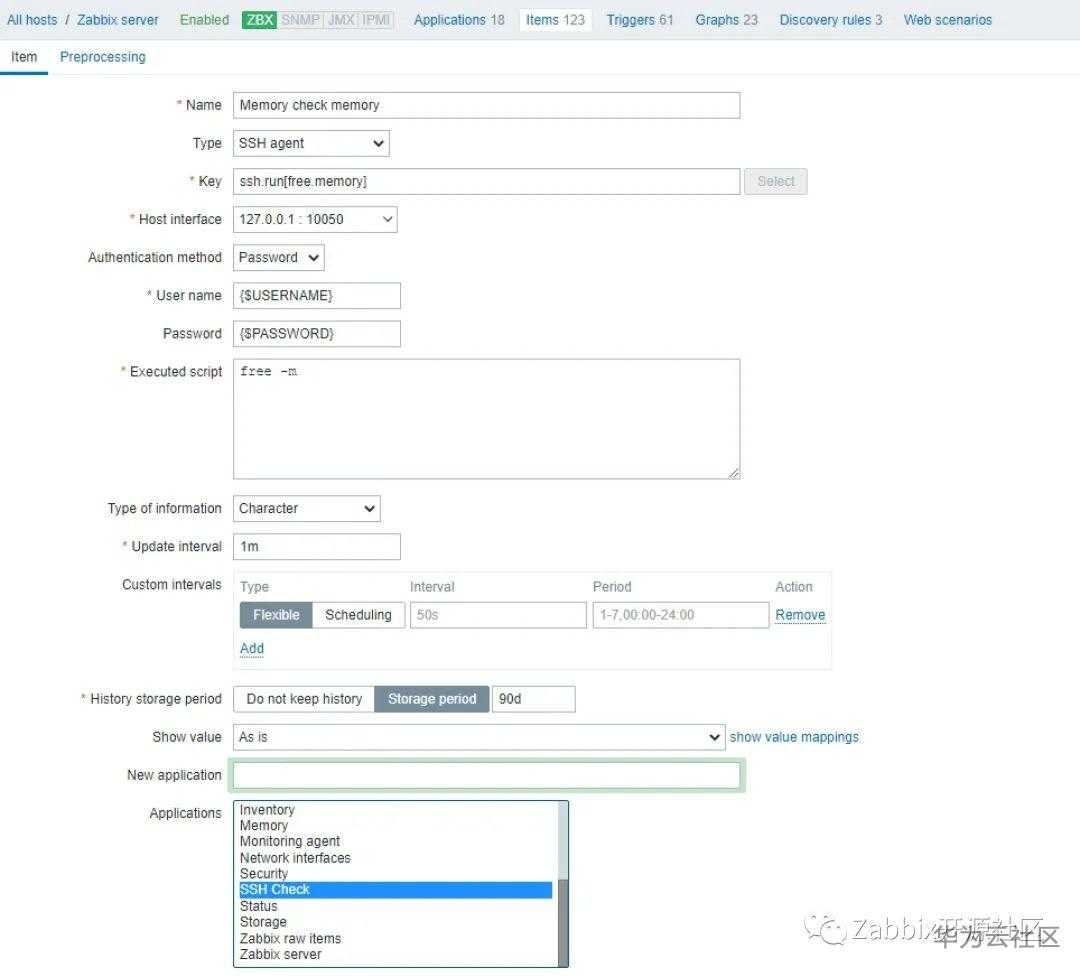
Task: Focus the Password field
Action: (317, 333)
